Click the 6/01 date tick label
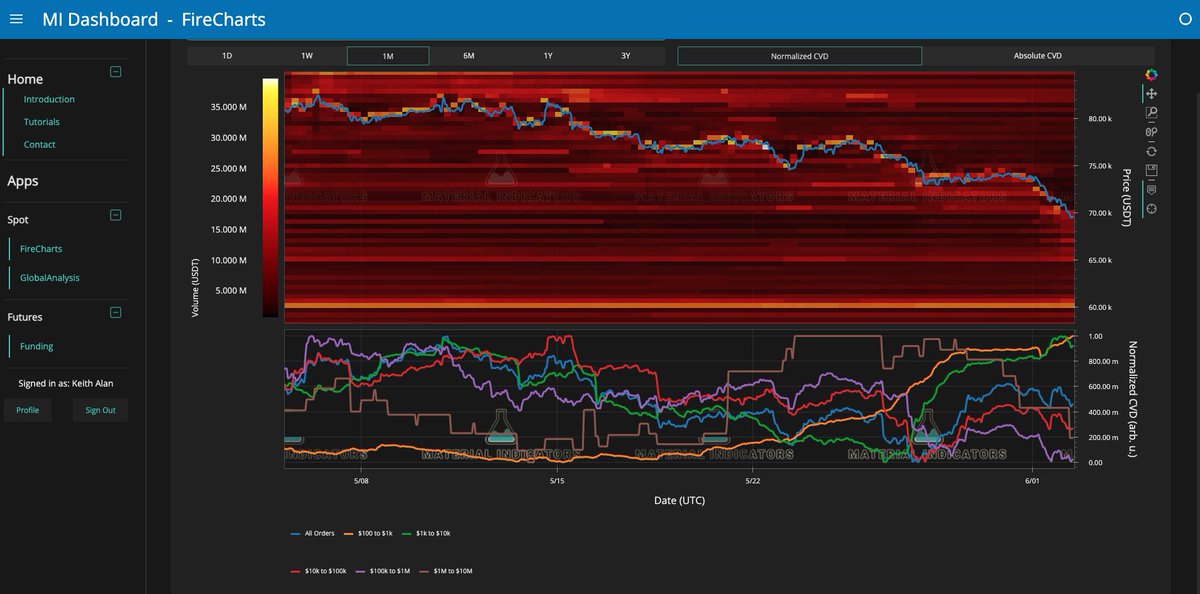Viewport: 1200px width, 594px height. click(x=1033, y=480)
